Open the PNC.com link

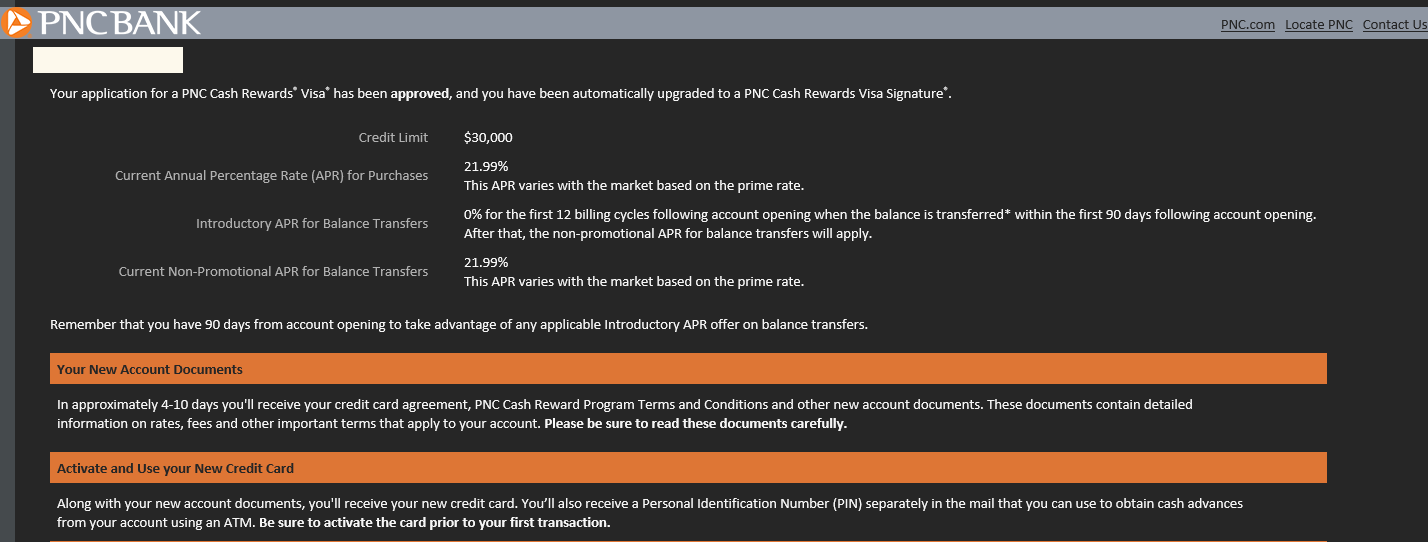tap(1247, 25)
